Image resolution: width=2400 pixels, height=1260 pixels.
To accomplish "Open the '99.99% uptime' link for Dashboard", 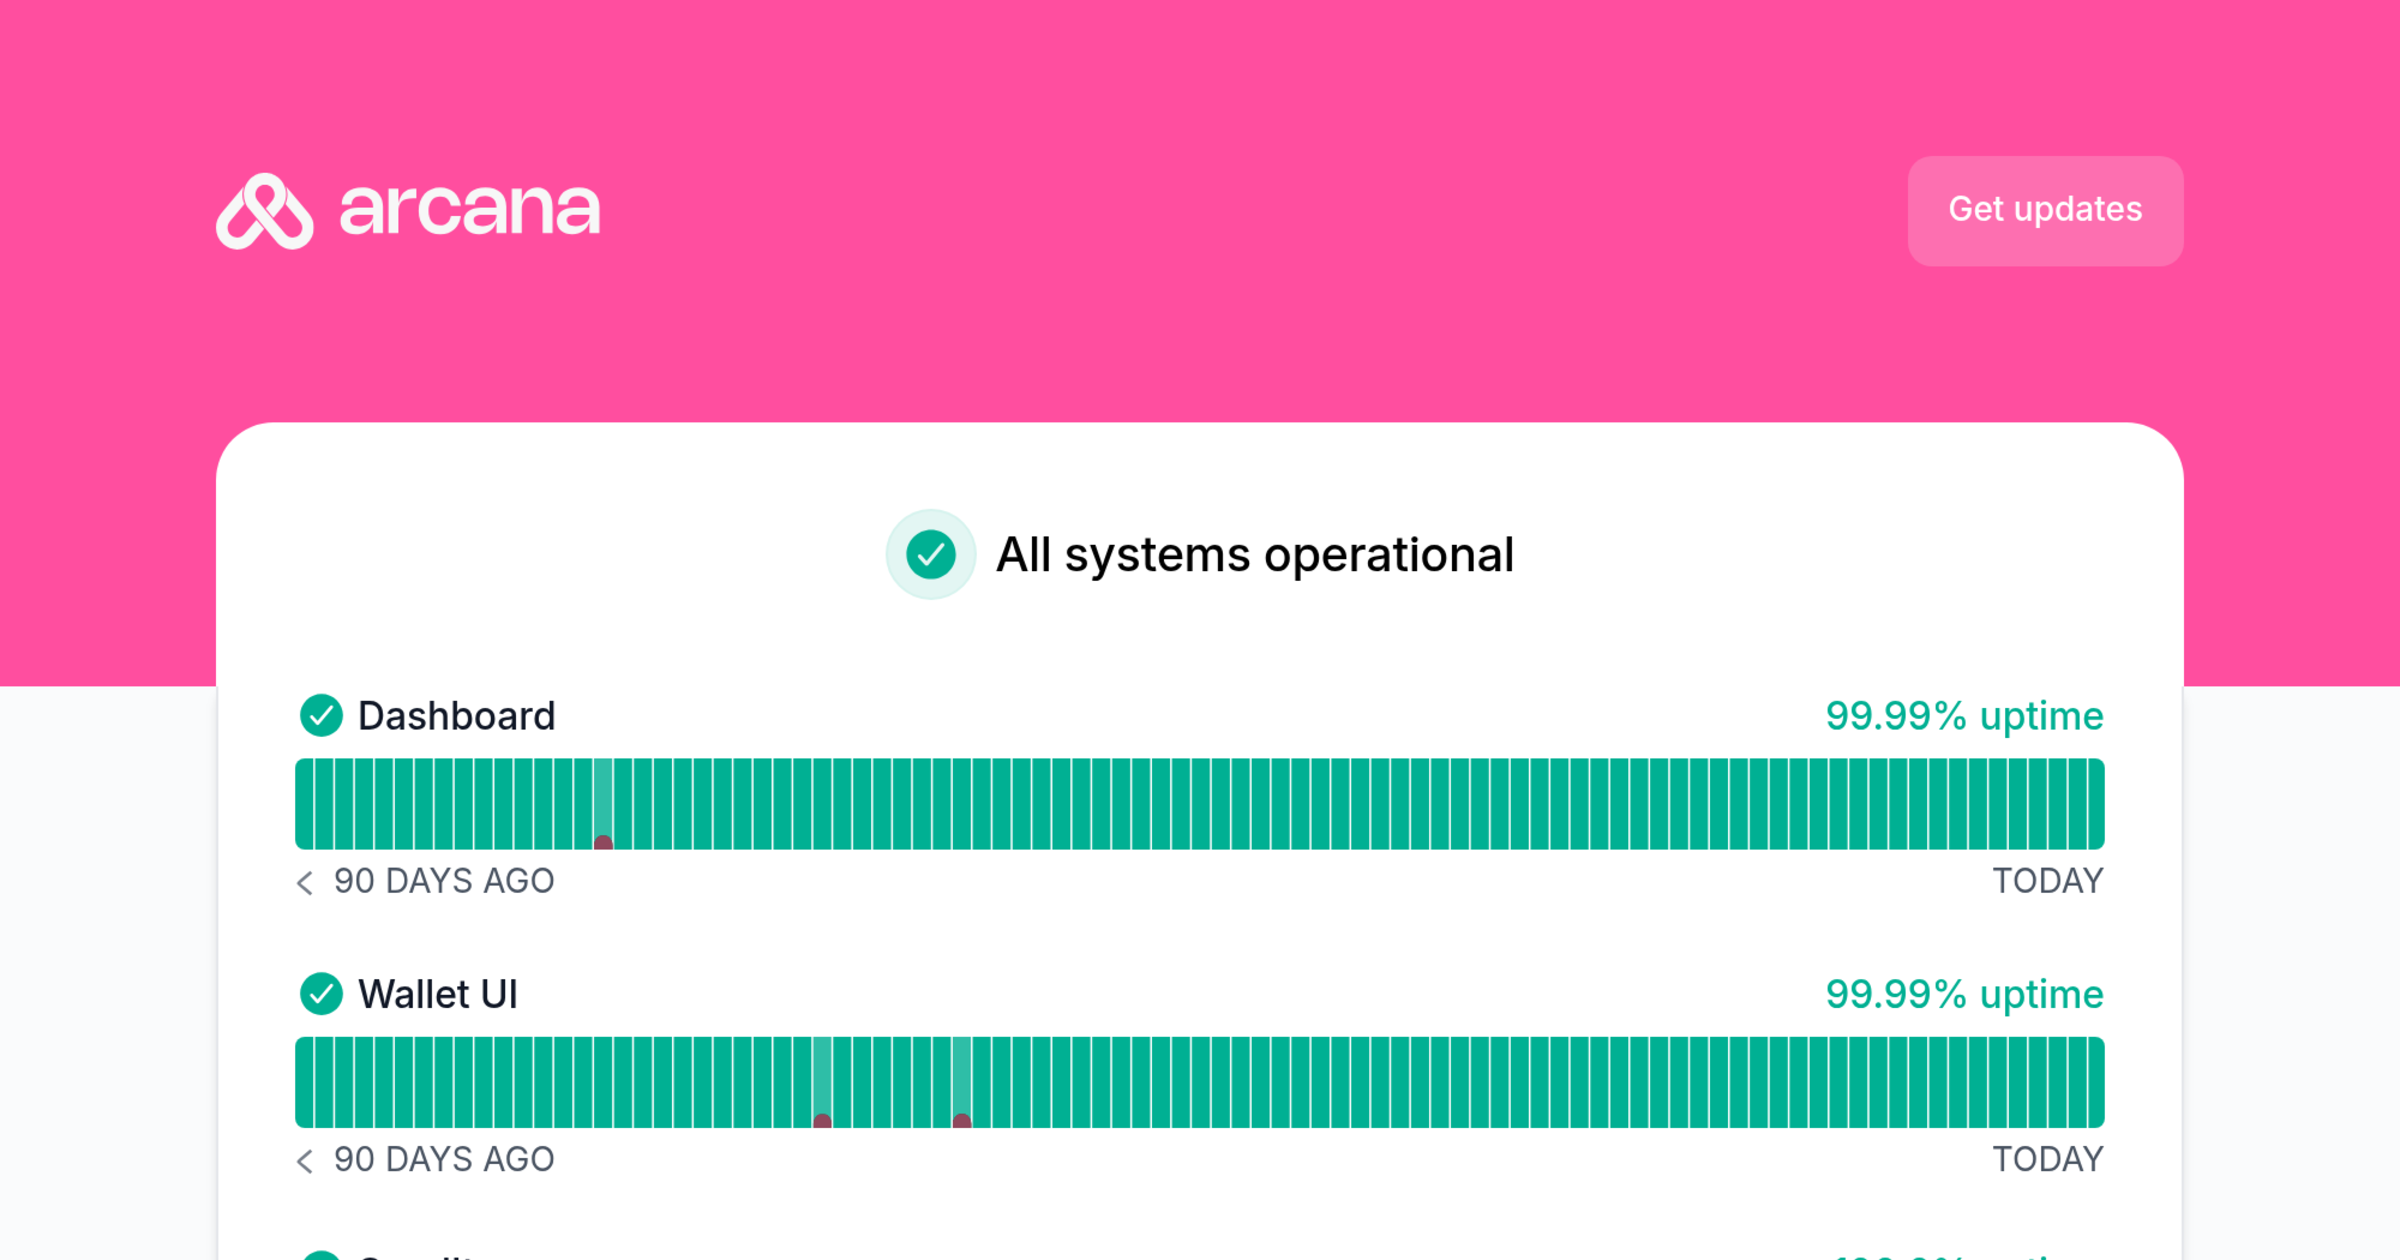I will (1965, 716).
